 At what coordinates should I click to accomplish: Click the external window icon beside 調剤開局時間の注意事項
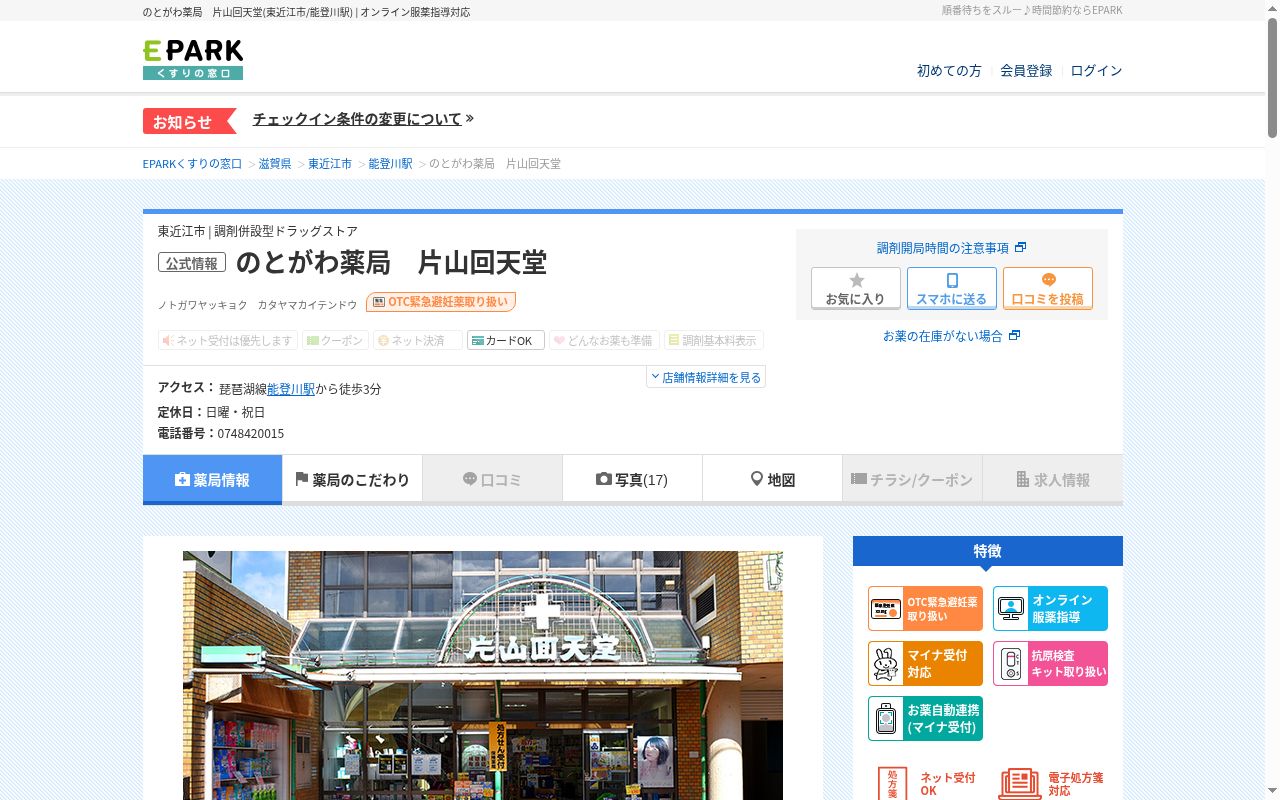pos(1020,247)
